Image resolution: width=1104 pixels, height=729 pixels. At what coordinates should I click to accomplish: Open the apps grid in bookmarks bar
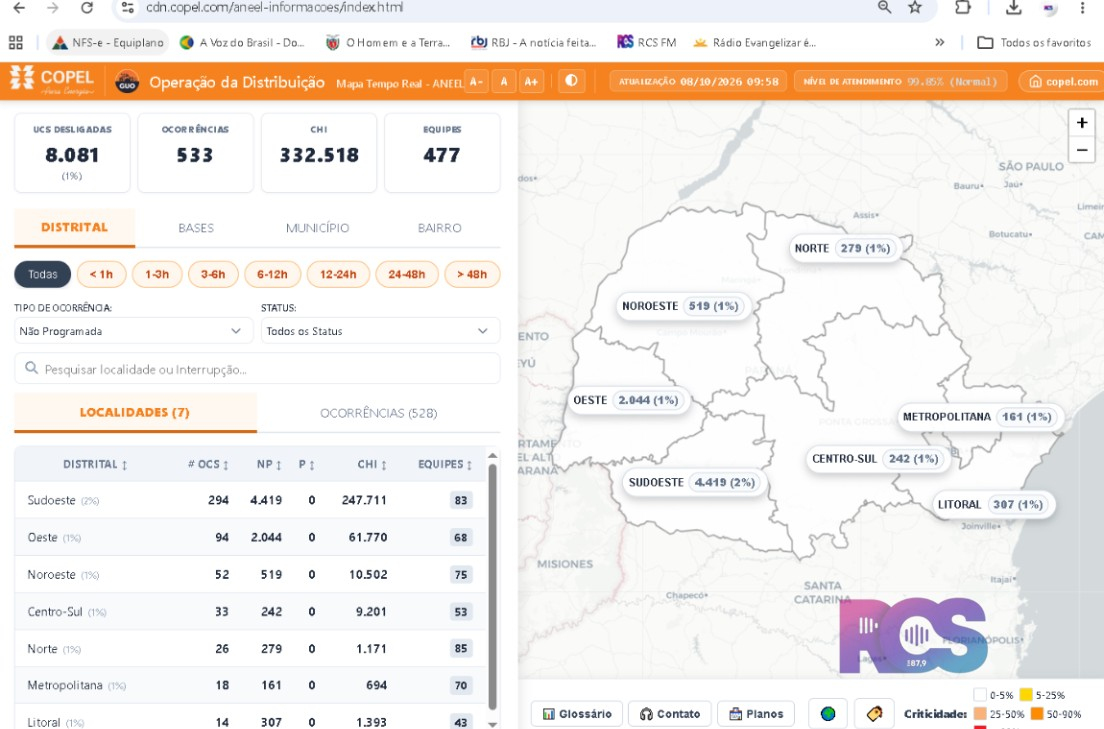click(15, 43)
